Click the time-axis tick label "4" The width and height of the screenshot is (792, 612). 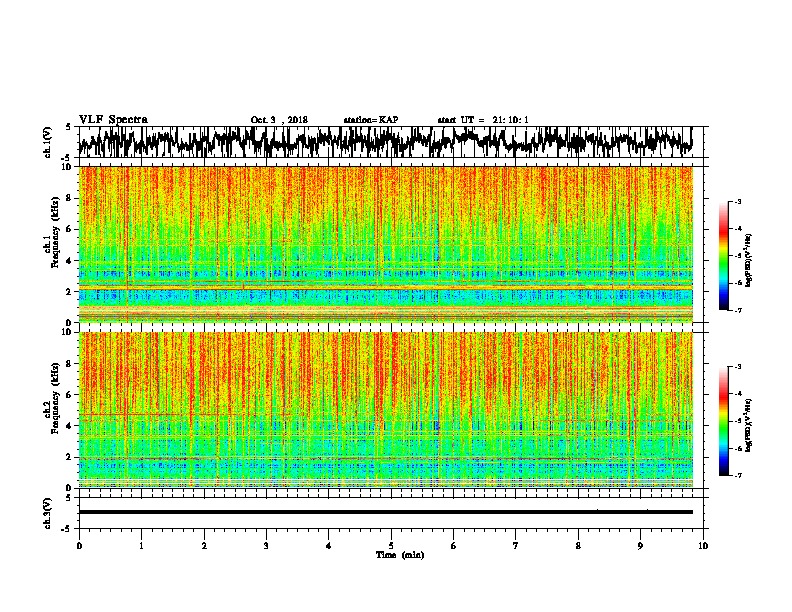point(329,546)
